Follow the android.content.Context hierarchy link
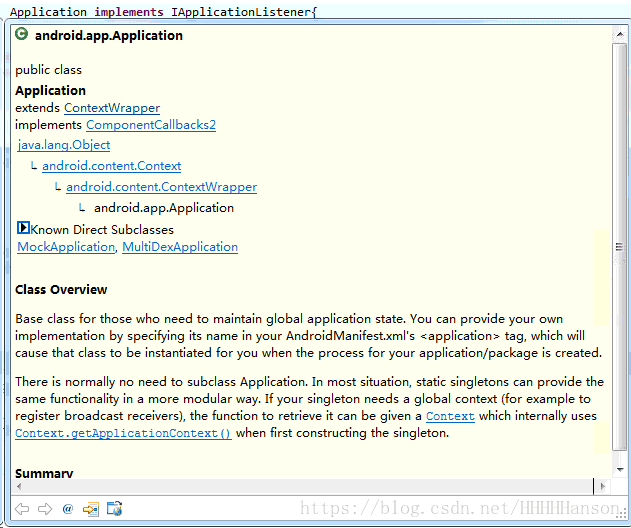The height and width of the screenshot is (528, 631). [x=111, y=166]
